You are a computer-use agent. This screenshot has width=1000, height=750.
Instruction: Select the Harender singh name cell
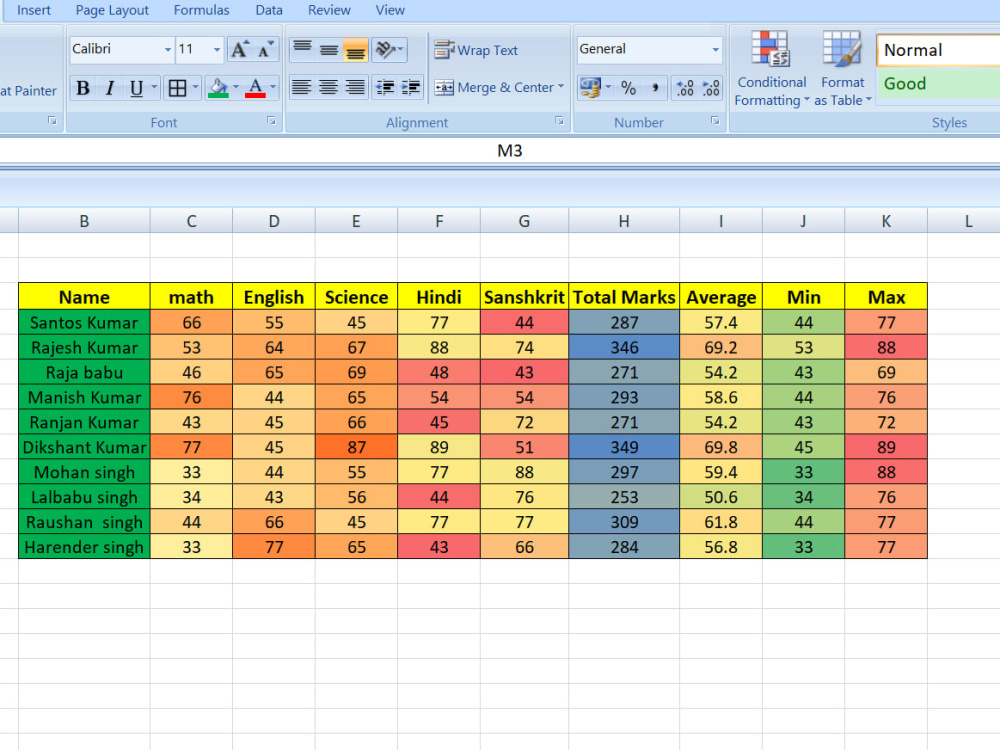point(84,547)
